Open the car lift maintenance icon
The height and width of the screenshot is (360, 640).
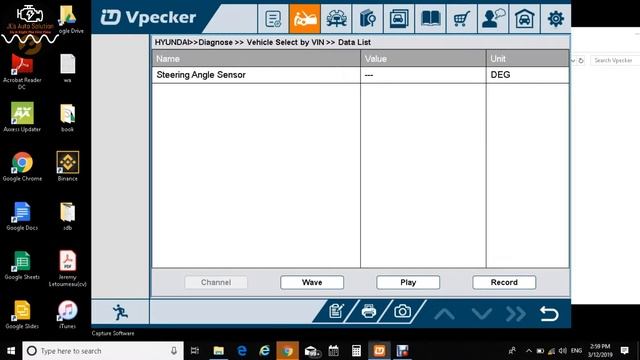click(x=336, y=19)
